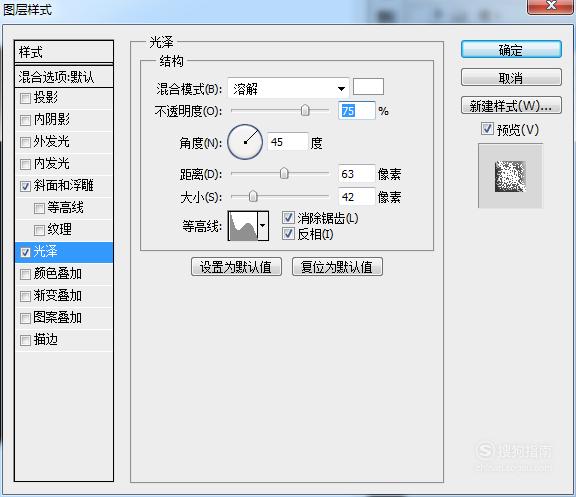The width and height of the screenshot is (576, 497).
Task: Check the 图案叠加 checkbox
Action: click(25, 318)
